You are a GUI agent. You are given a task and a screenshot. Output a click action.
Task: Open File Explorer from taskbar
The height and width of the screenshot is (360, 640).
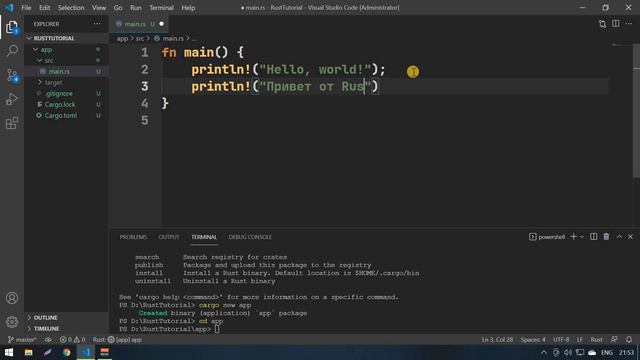pyautogui.click(x=28, y=352)
